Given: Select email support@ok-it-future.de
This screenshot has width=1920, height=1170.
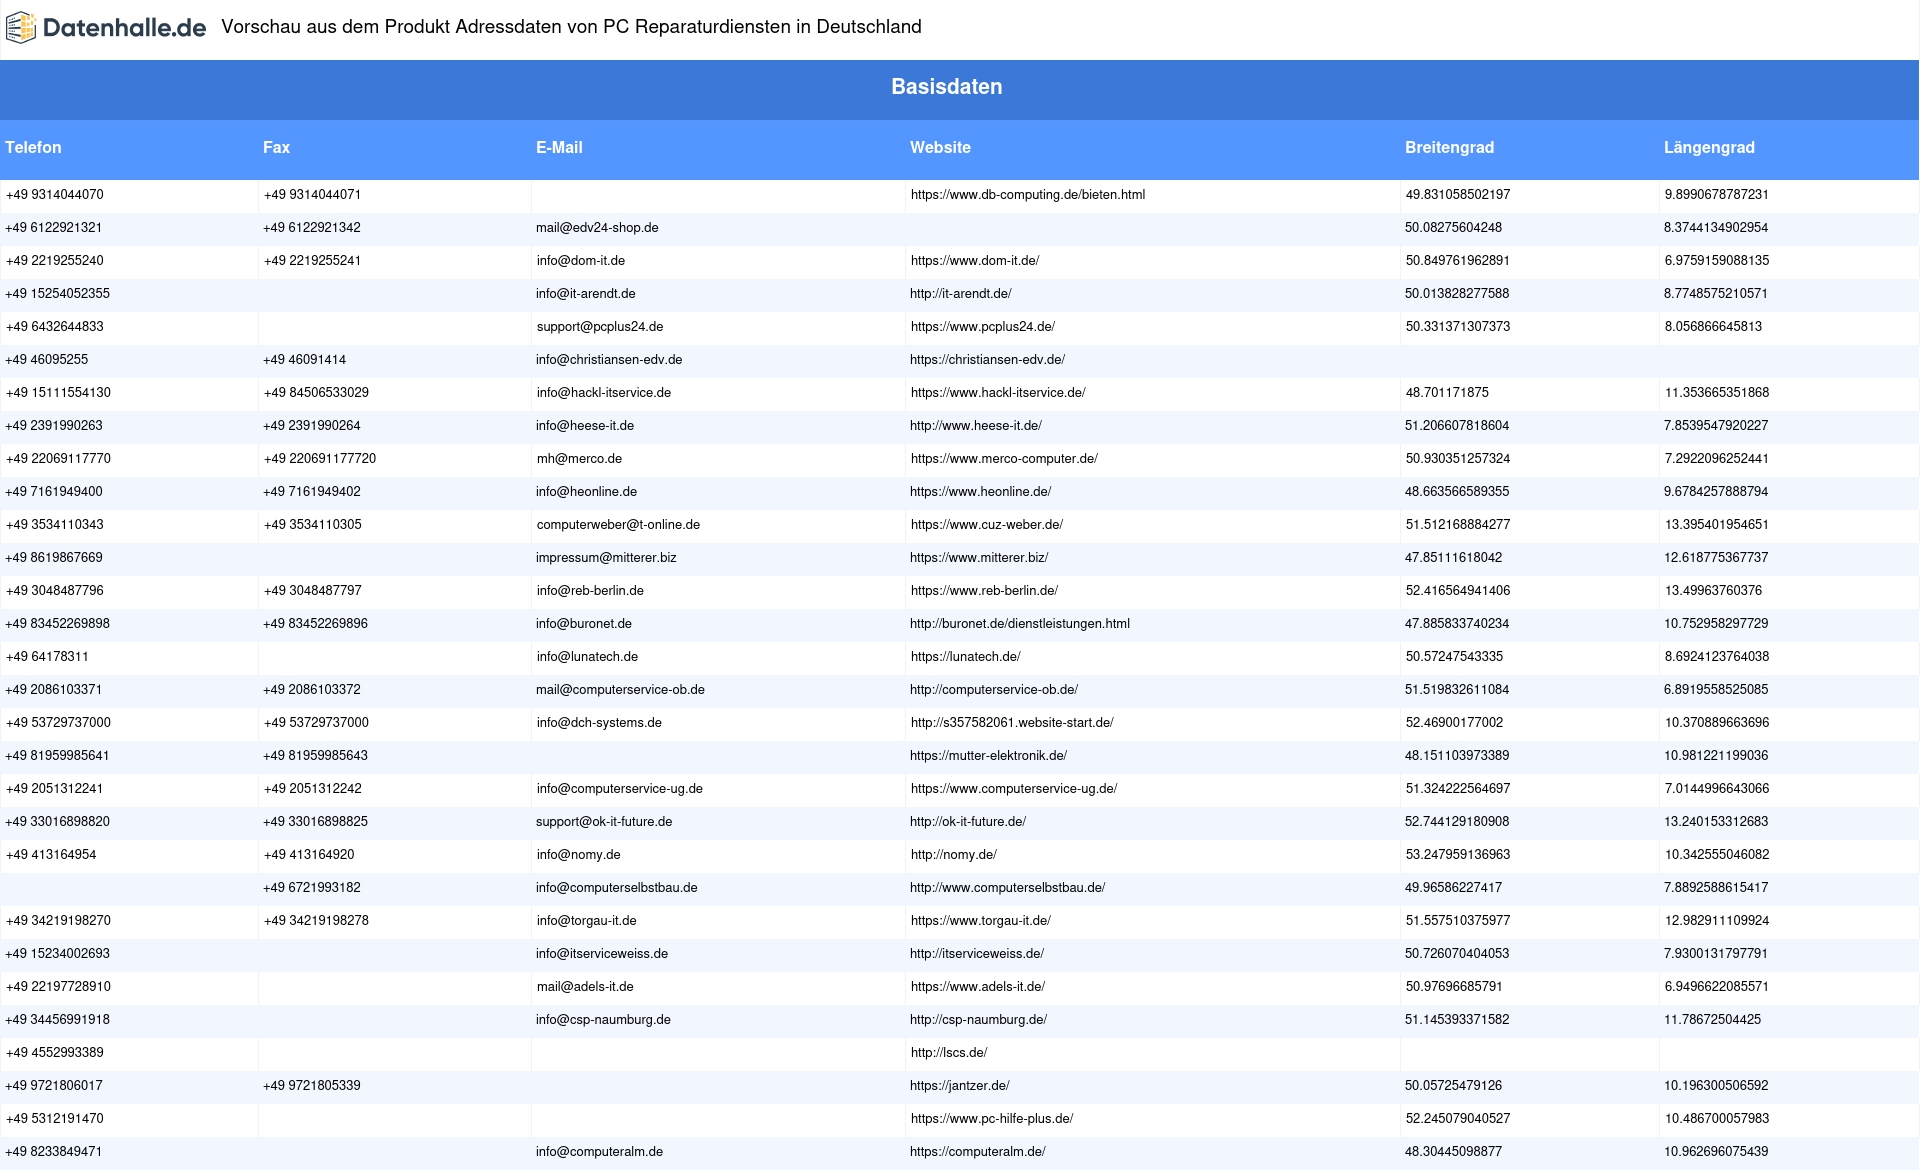Looking at the screenshot, I should [x=604, y=822].
